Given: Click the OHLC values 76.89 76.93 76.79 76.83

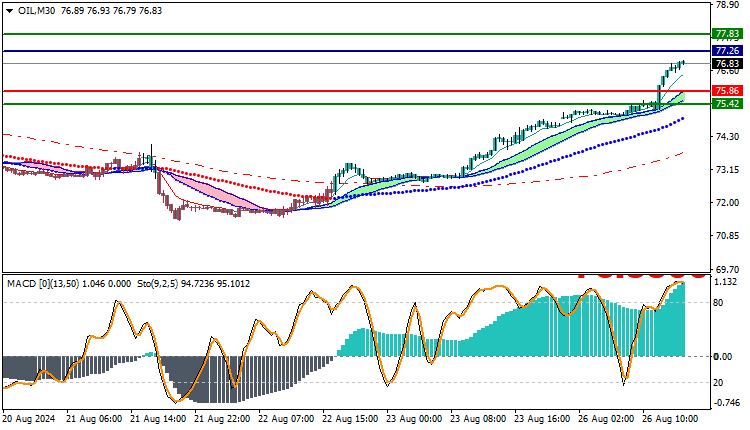Looking at the screenshot, I should click(x=112, y=11).
